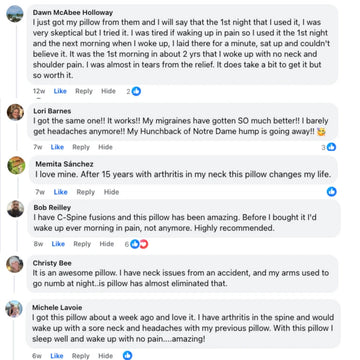Open like reaction on Lori Barnes' comment
Screen dimensions: 360x360
coord(331,147)
